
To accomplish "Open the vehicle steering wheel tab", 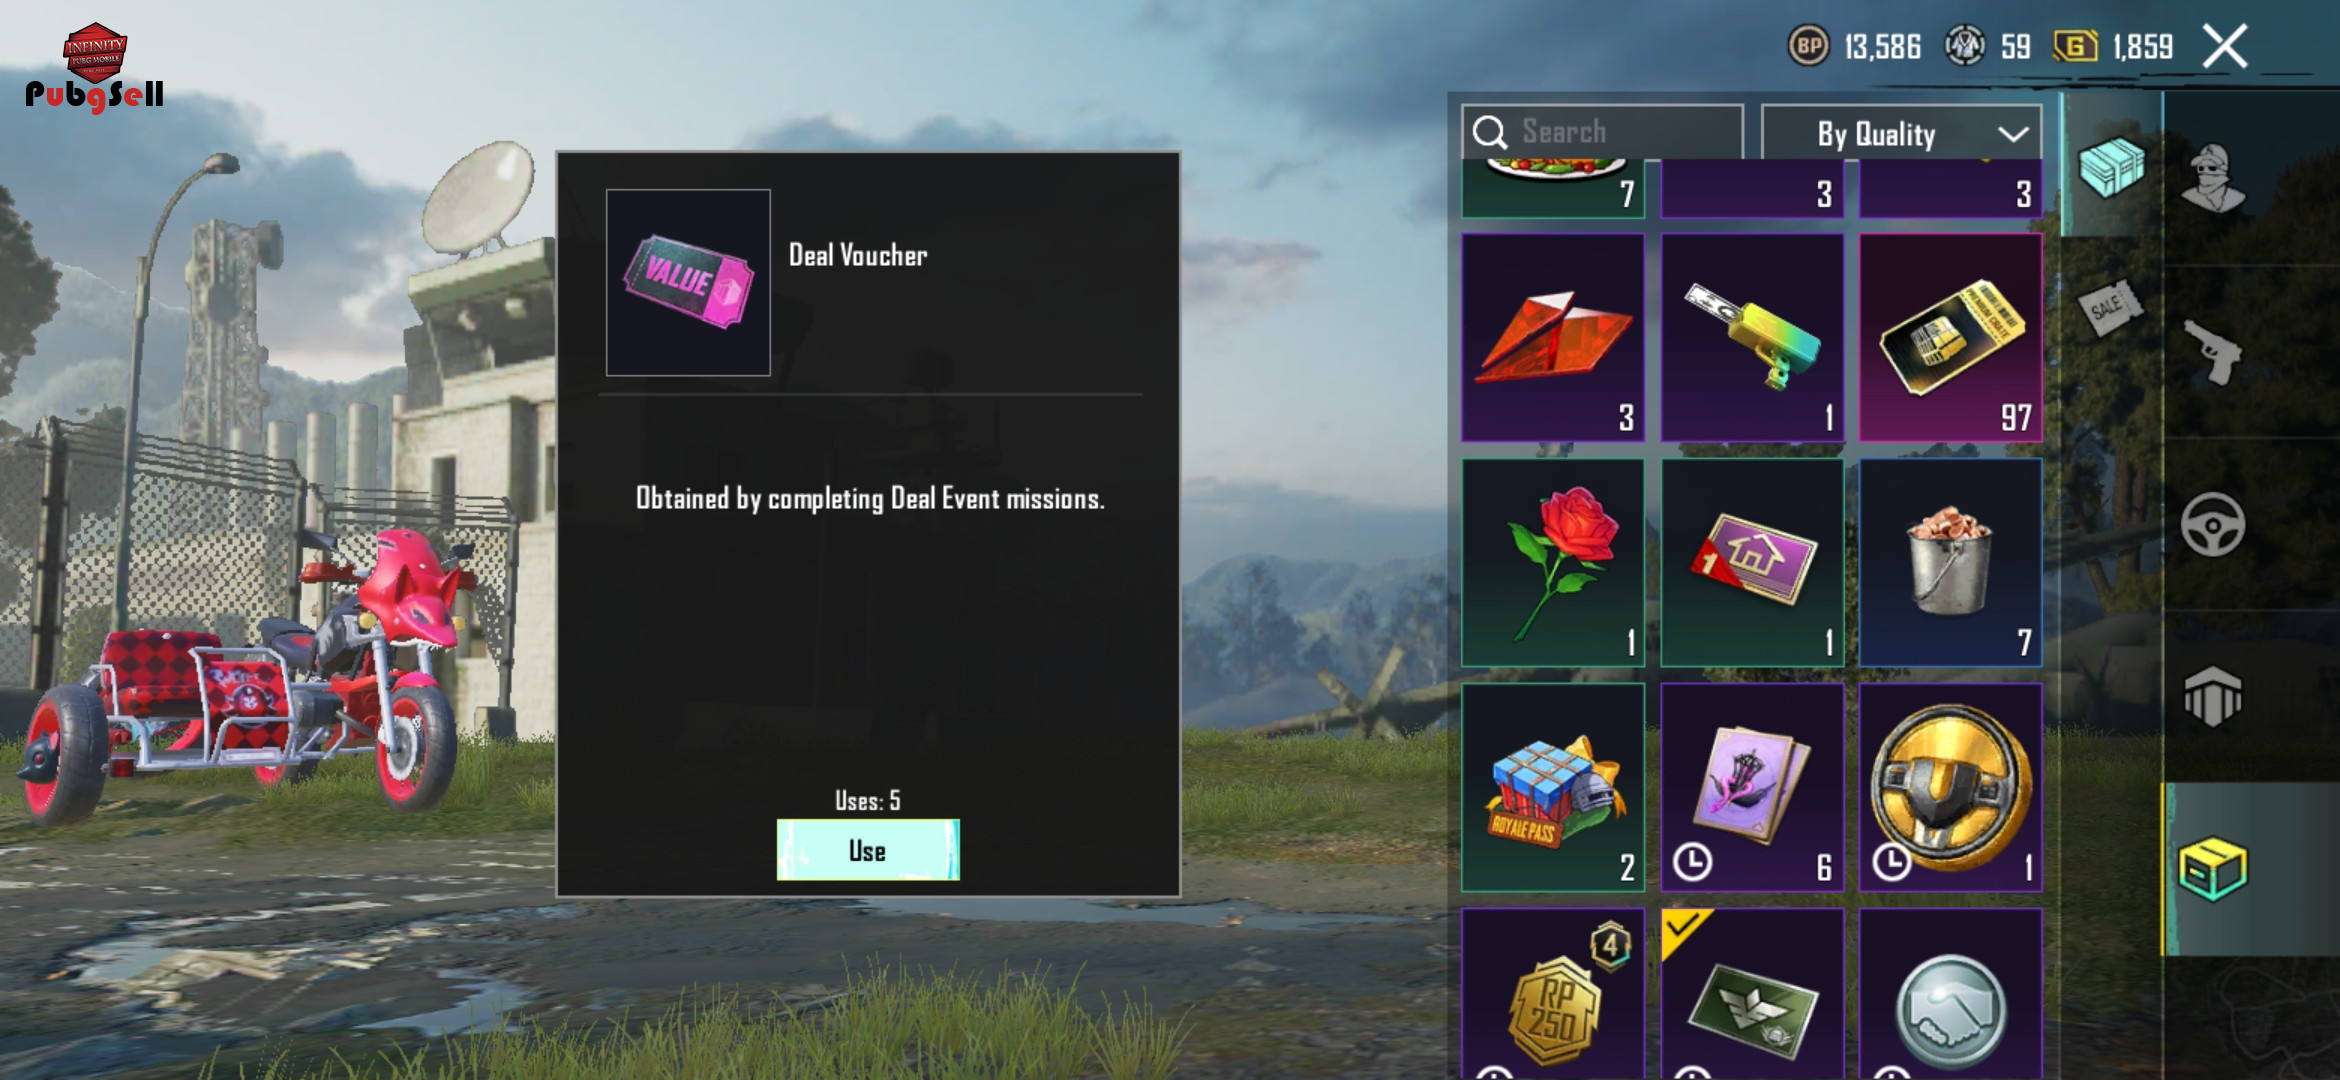I will [2213, 524].
